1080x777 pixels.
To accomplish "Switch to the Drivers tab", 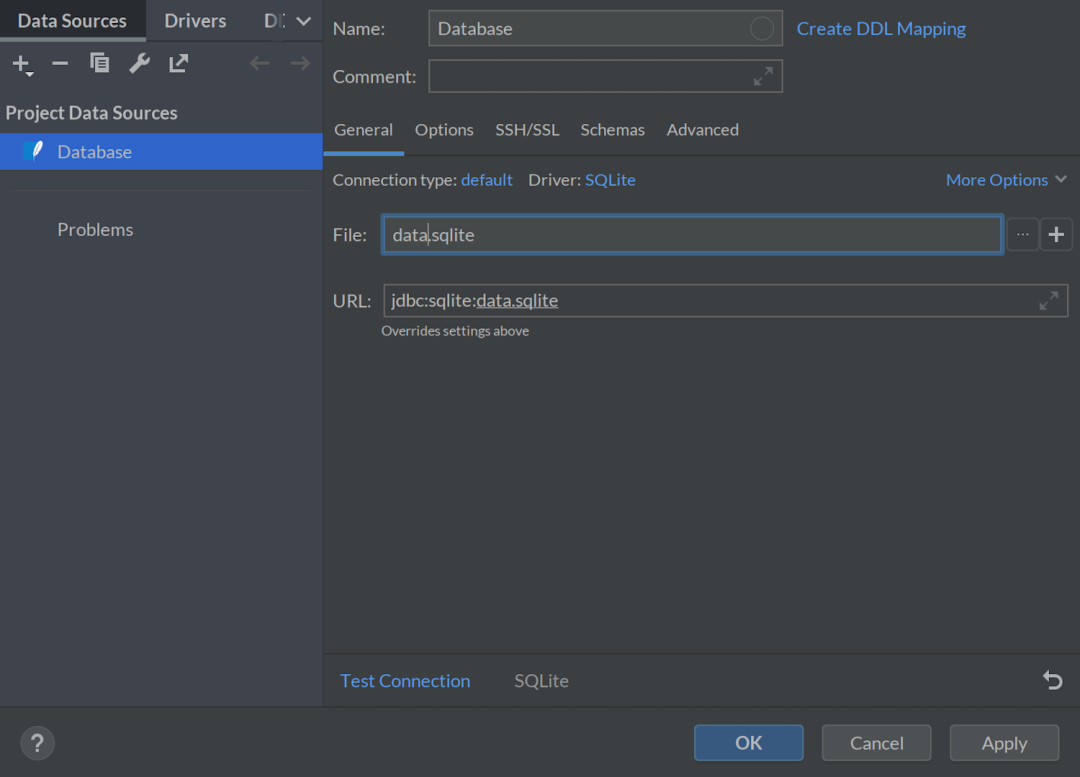I will pyautogui.click(x=195, y=21).
